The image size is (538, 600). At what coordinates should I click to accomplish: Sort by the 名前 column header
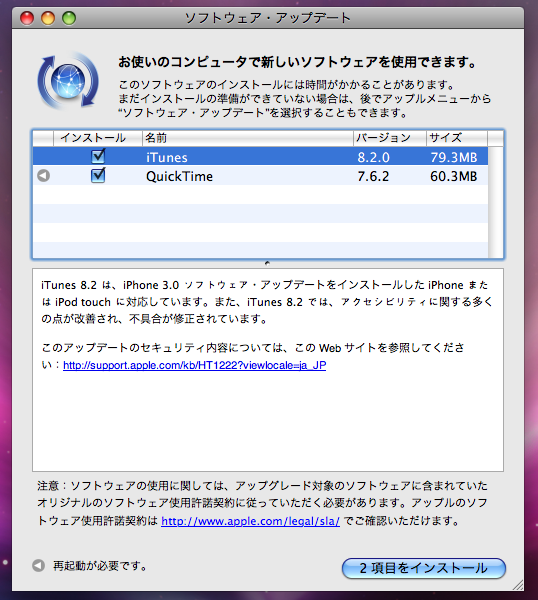[x=248, y=138]
